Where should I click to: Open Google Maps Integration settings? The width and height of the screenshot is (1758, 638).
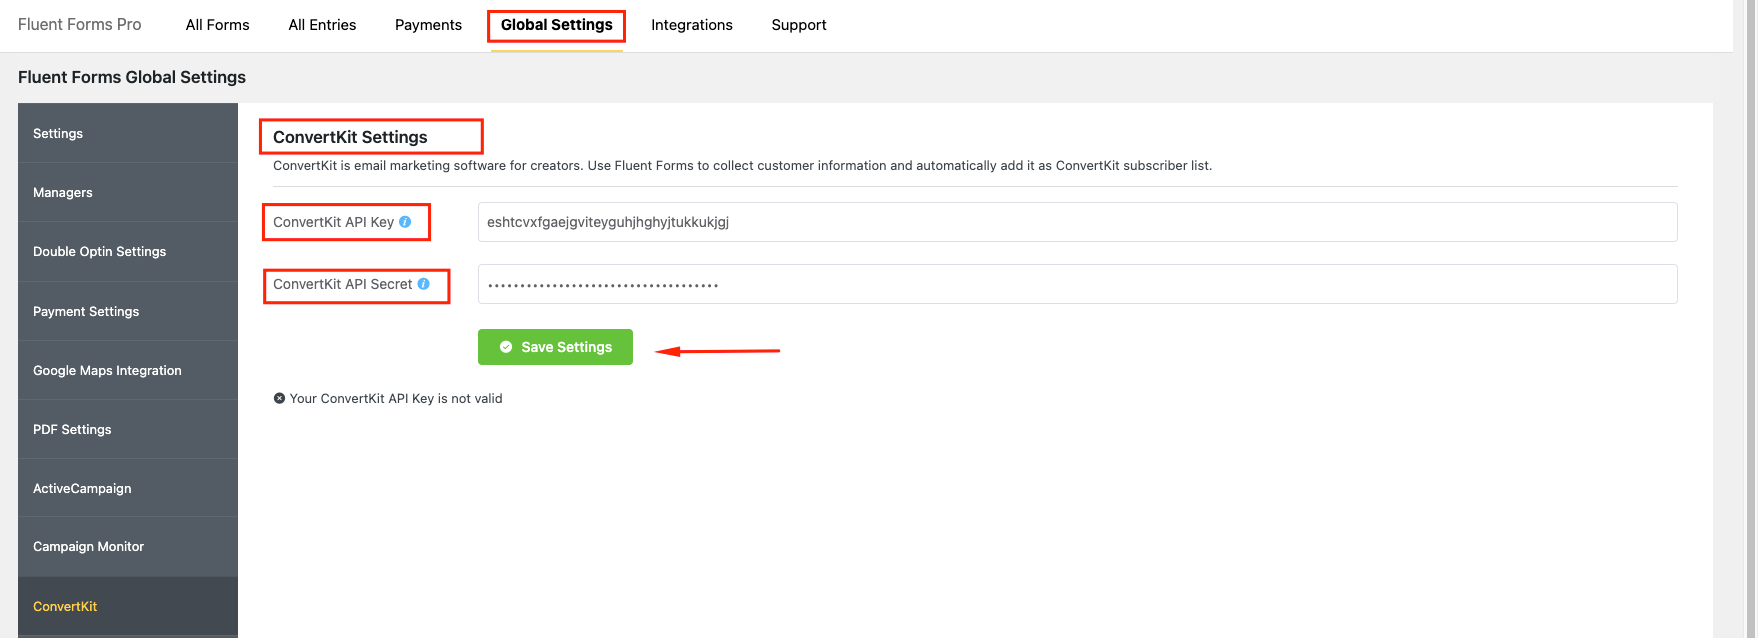[x=107, y=371]
